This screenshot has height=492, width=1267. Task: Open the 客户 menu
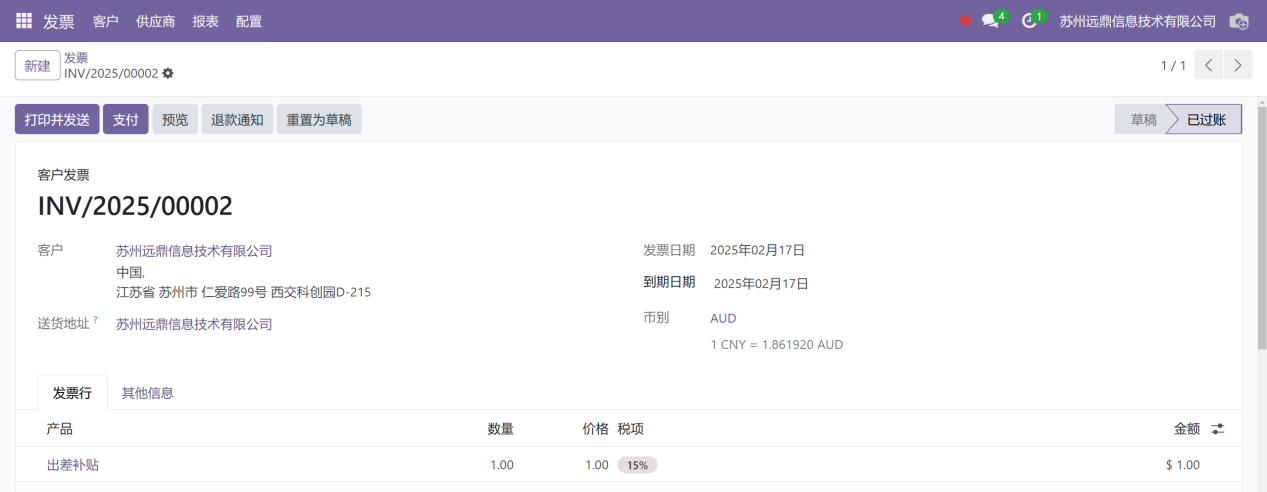point(105,21)
